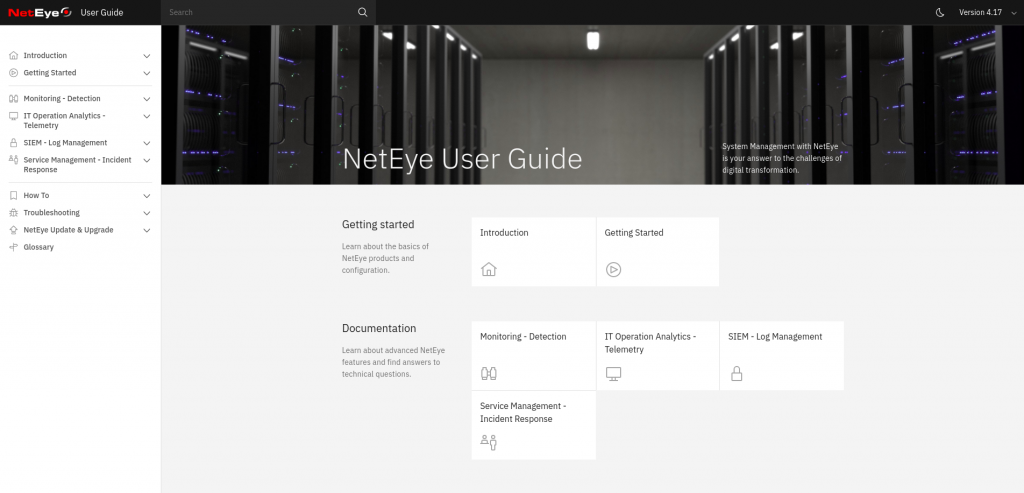Expand the IT Operation Analytics sidebar chevron
The width and height of the screenshot is (1024, 493).
(147, 116)
